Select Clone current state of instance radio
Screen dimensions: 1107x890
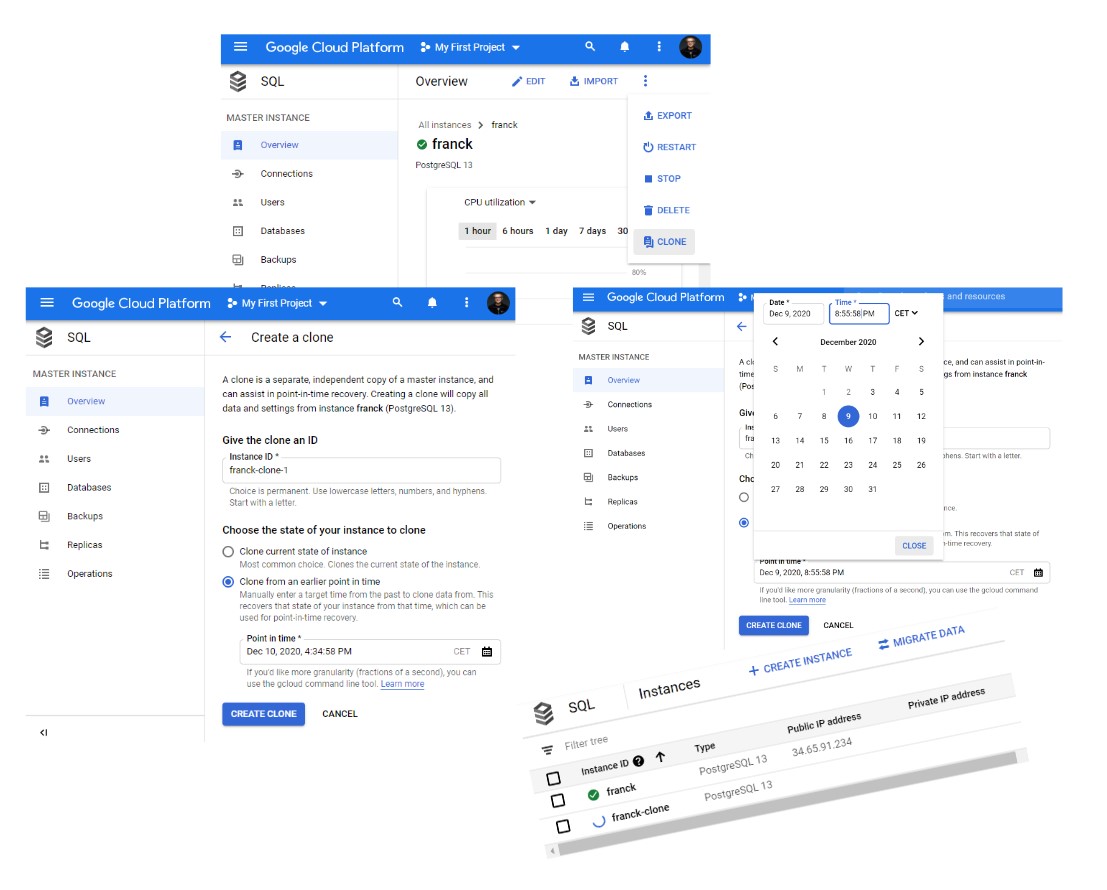(228, 552)
